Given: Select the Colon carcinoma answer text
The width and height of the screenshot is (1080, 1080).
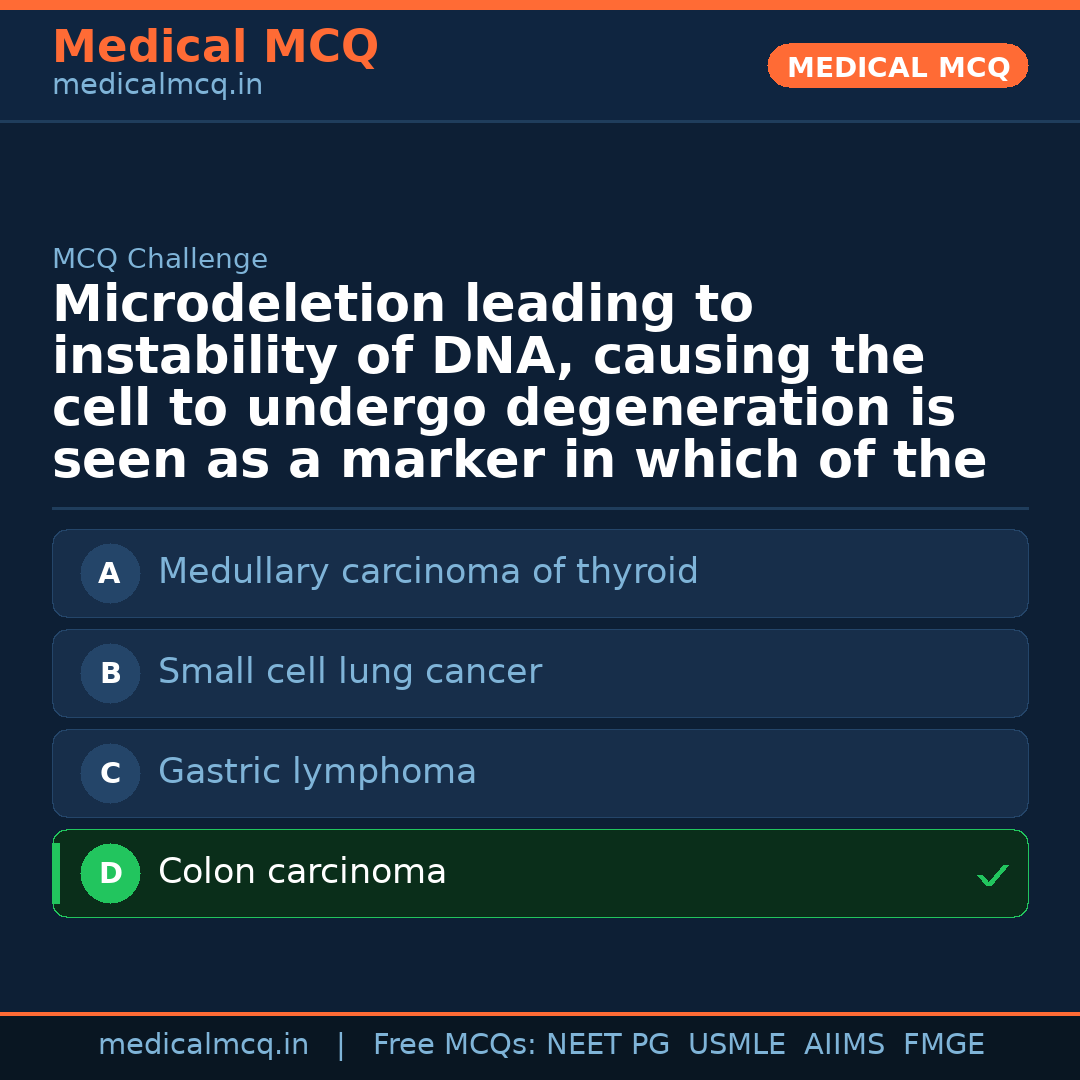Looking at the screenshot, I should point(302,872).
